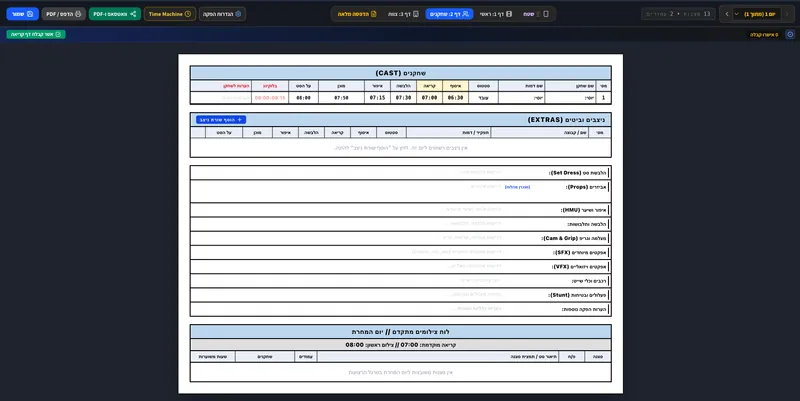
Task: Open the Day 1 of 1 dropdown
Action: coord(756,14)
